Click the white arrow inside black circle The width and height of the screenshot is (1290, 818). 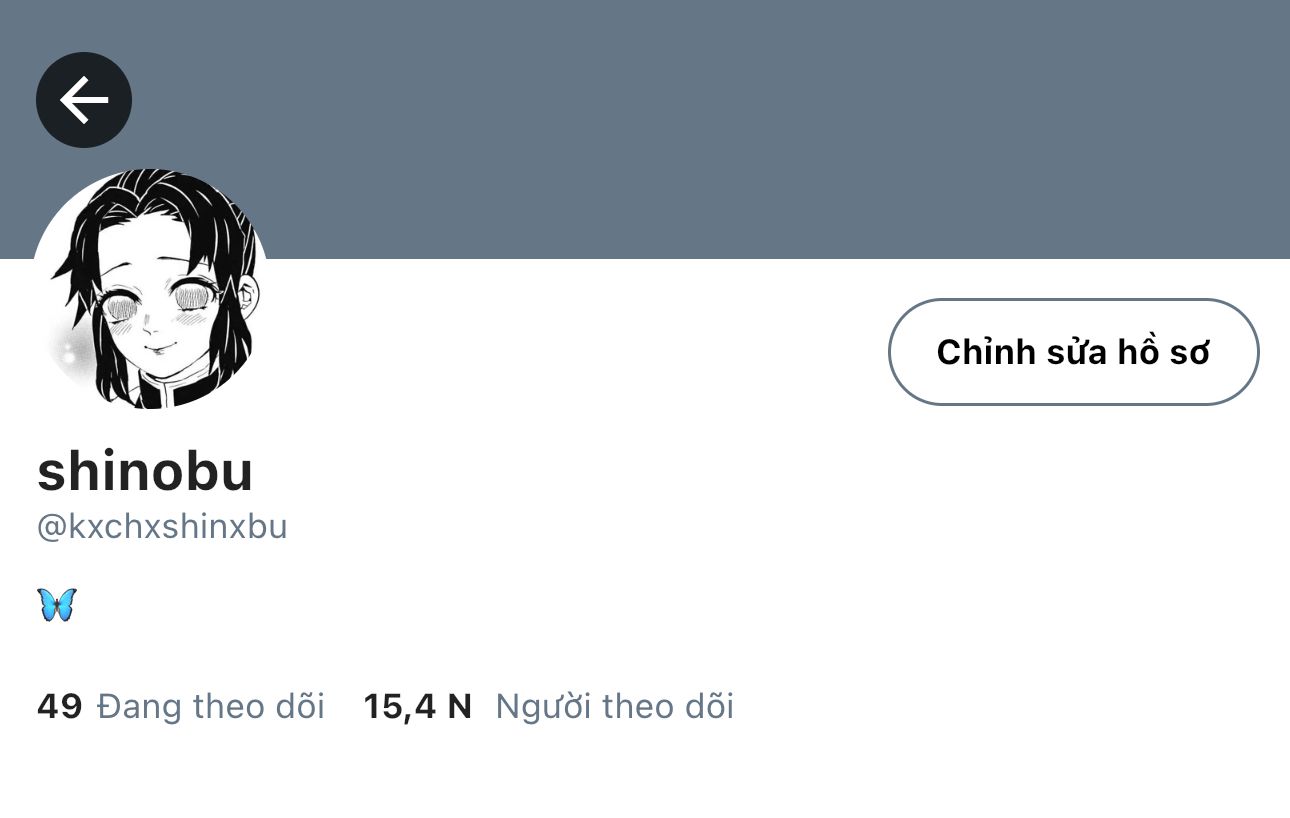[84, 100]
